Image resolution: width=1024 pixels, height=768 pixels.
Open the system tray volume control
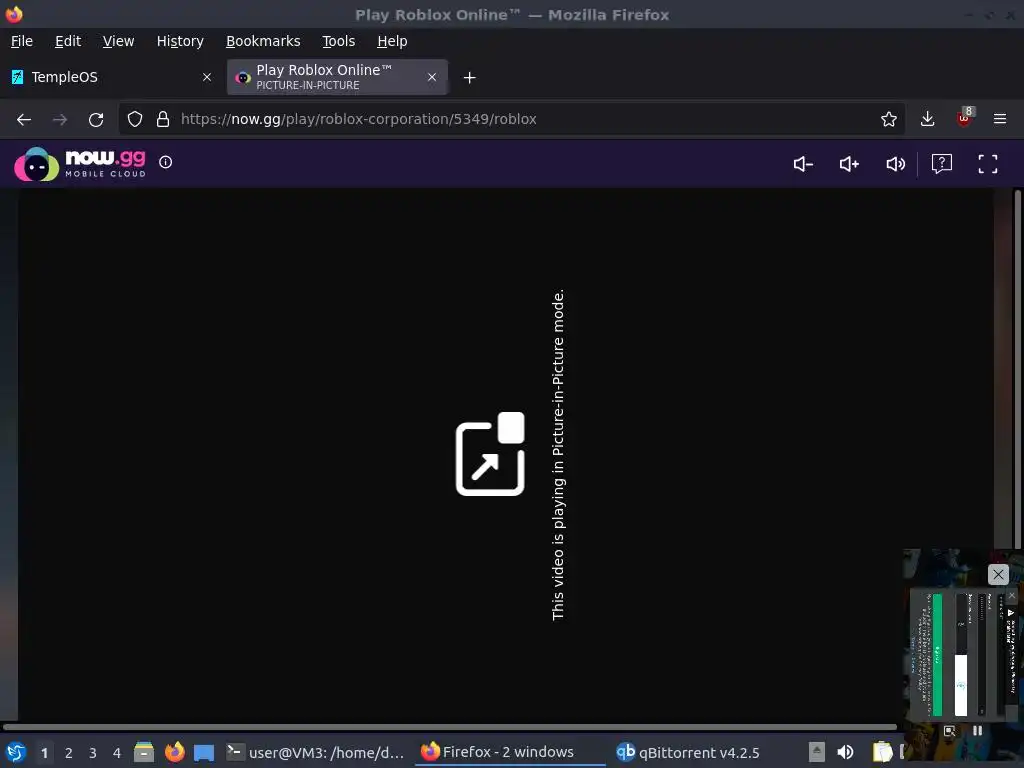845,752
